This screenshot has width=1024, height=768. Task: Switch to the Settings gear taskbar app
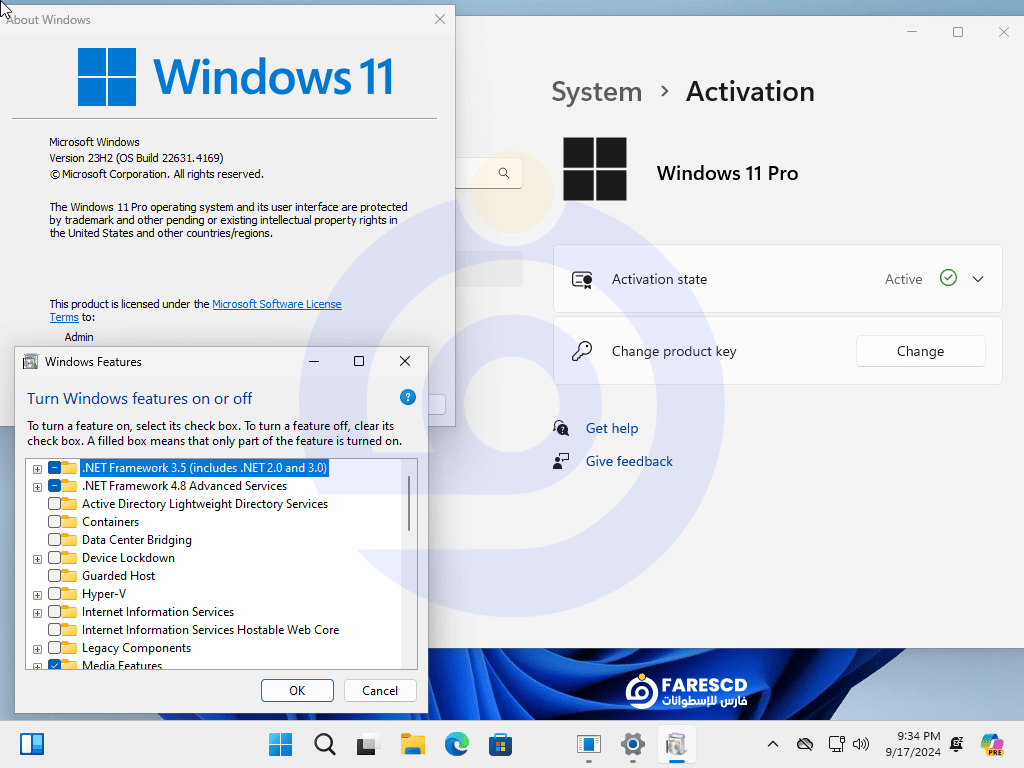click(632, 744)
